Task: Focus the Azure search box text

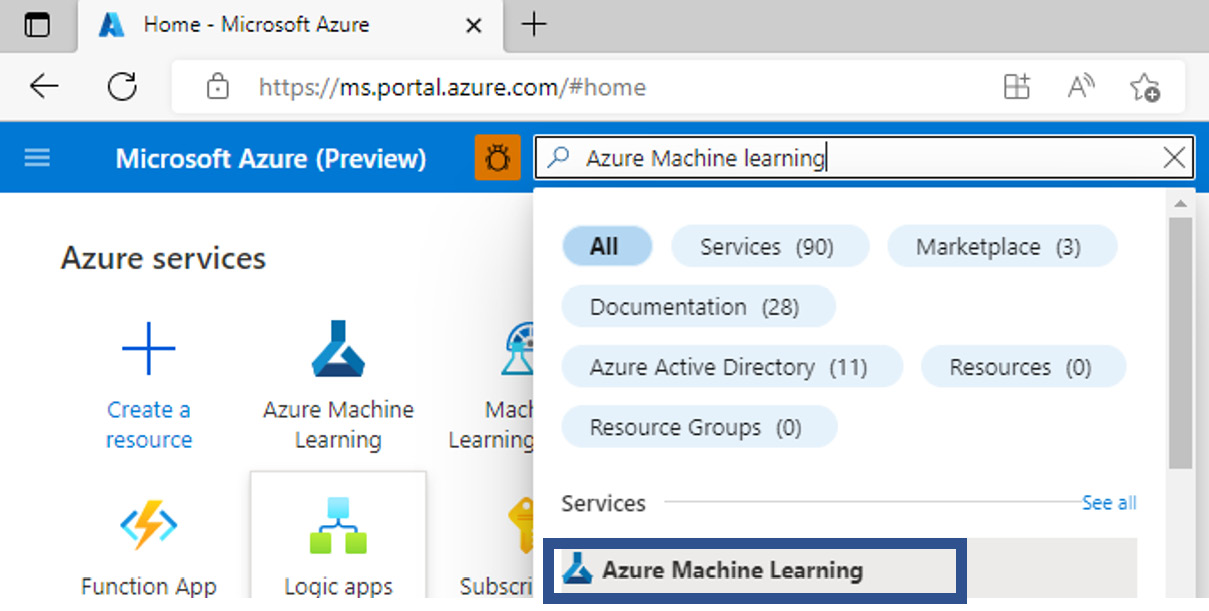Action: click(x=706, y=158)
